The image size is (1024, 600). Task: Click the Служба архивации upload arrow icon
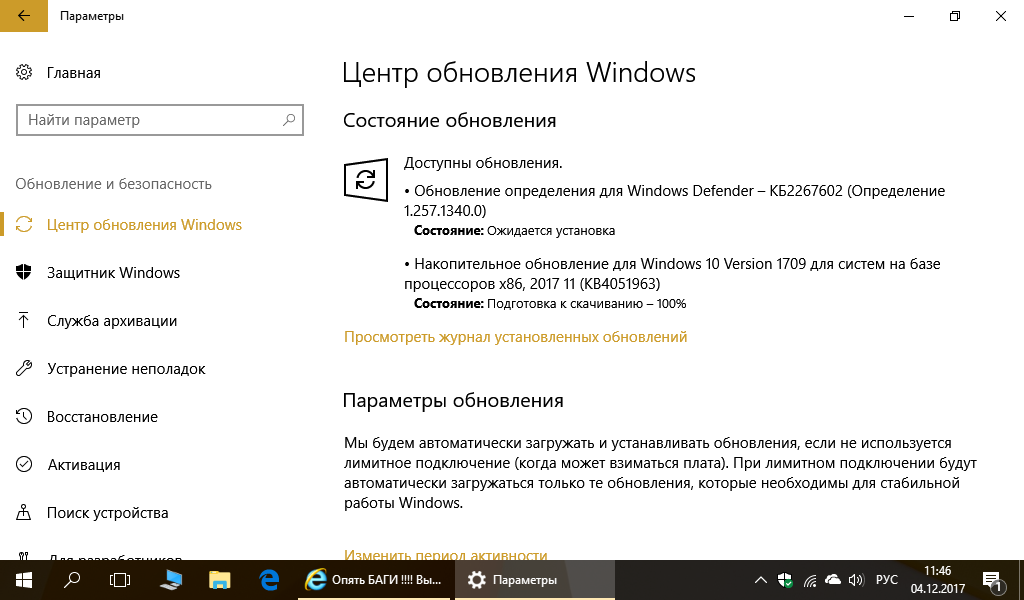[24, 321]
